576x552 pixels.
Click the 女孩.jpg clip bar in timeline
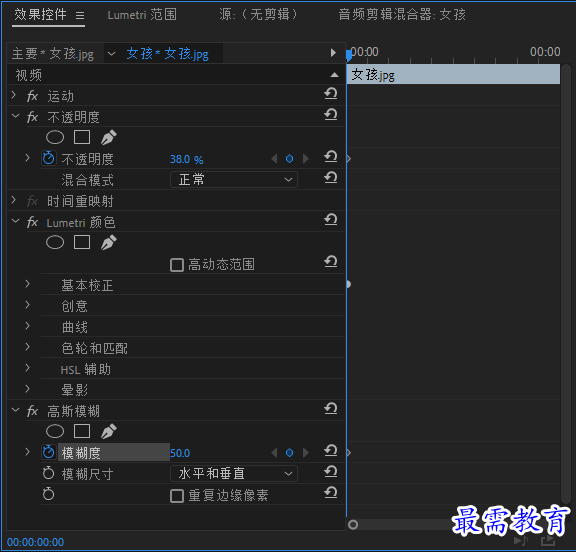click(453, 75)
